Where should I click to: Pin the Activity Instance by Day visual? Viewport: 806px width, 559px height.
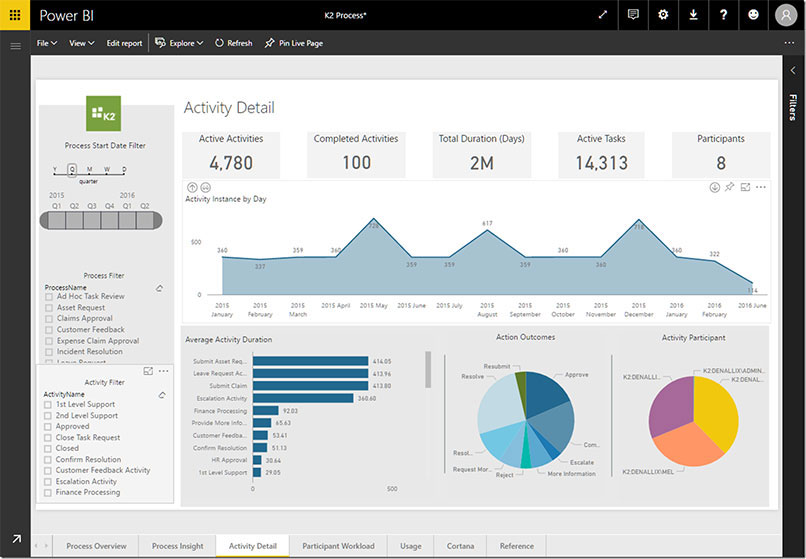(729, 187)
